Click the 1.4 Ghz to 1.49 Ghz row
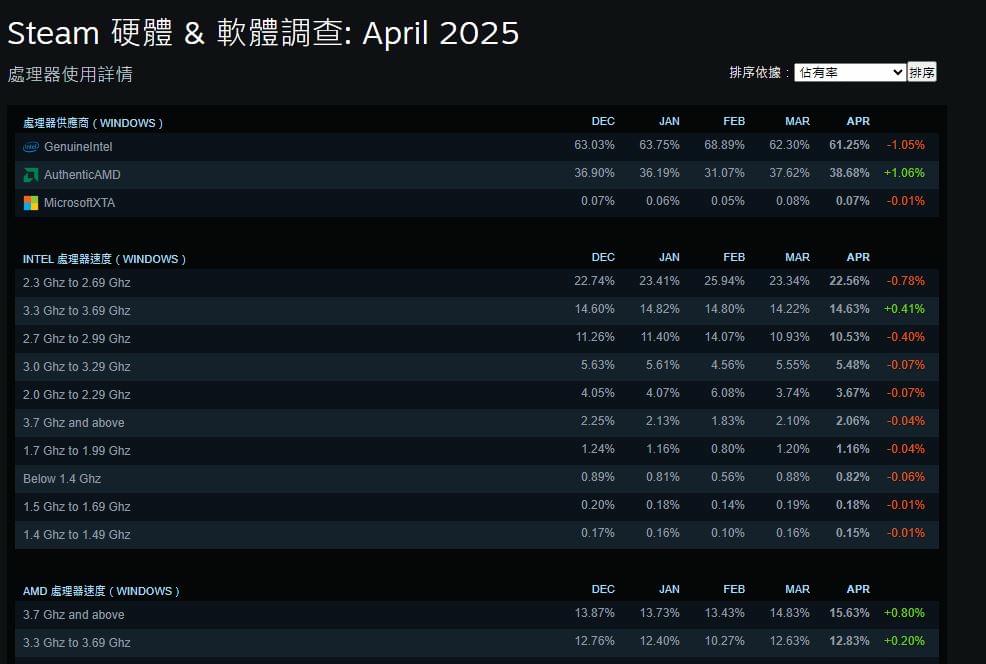The height and width of the screenshot is (664, 986). click(x=477, y=534)
